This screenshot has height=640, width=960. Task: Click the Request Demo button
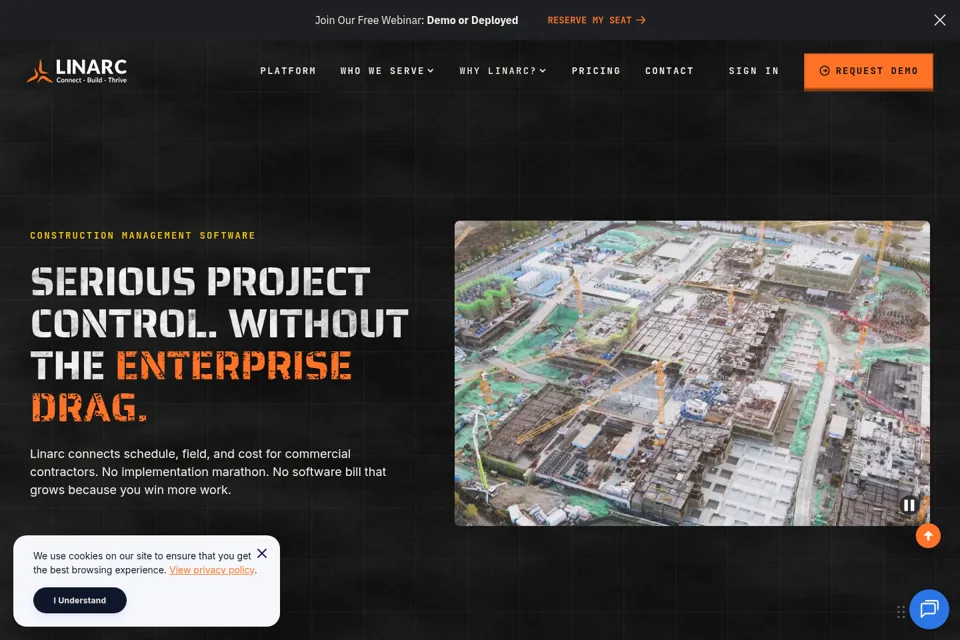(868, 71)
